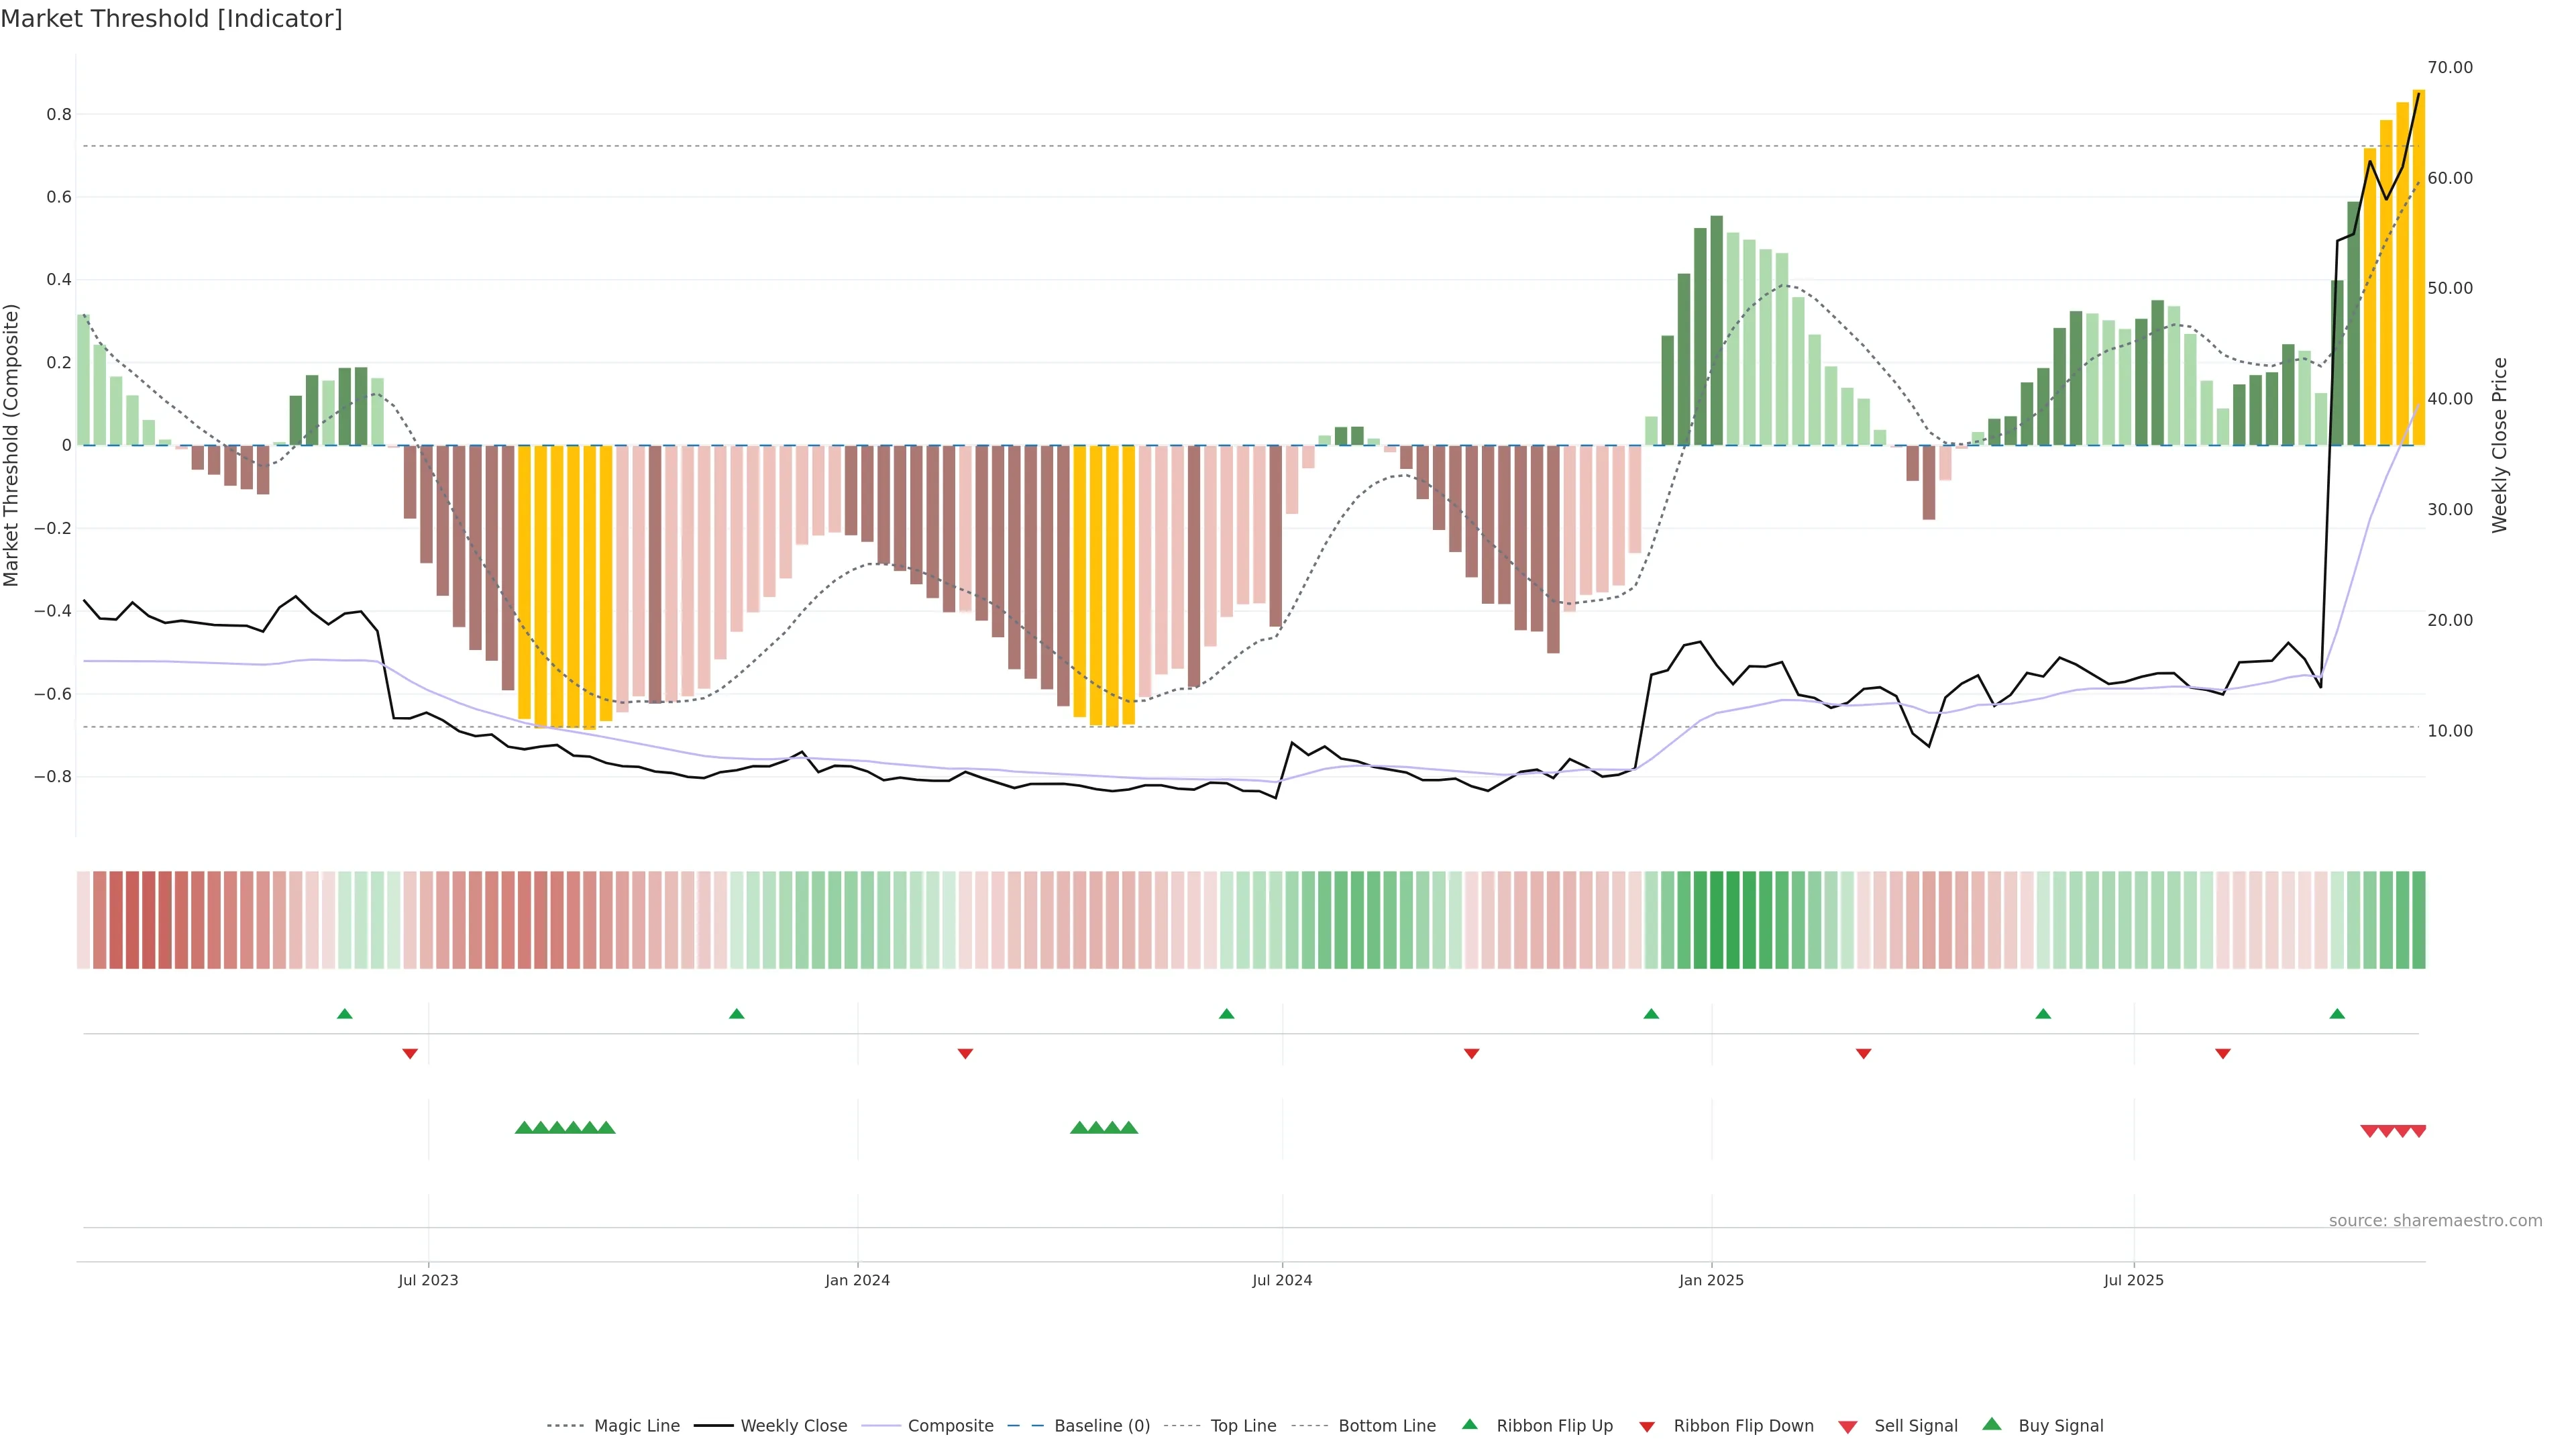The image size is (2576, 1449).
Task: Click the Sell Signal legend triangle icon
Action: pos(1848,1427)
